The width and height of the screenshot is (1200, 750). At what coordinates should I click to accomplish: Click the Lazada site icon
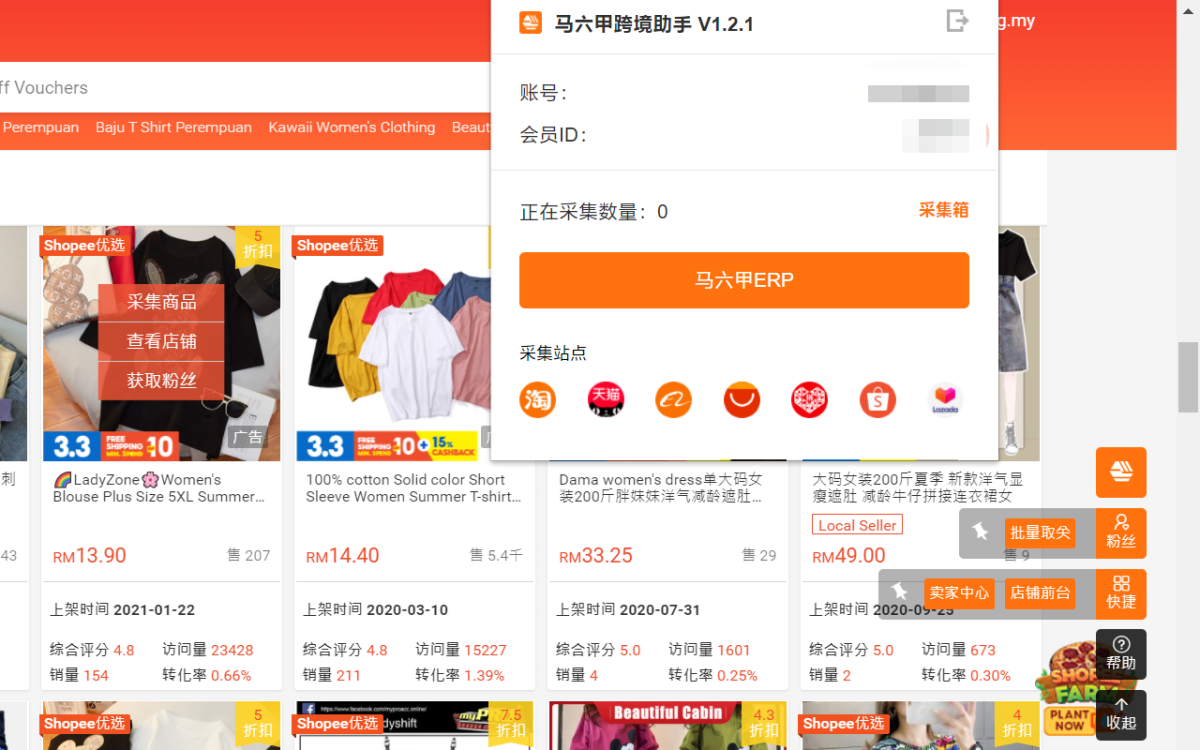945,400
